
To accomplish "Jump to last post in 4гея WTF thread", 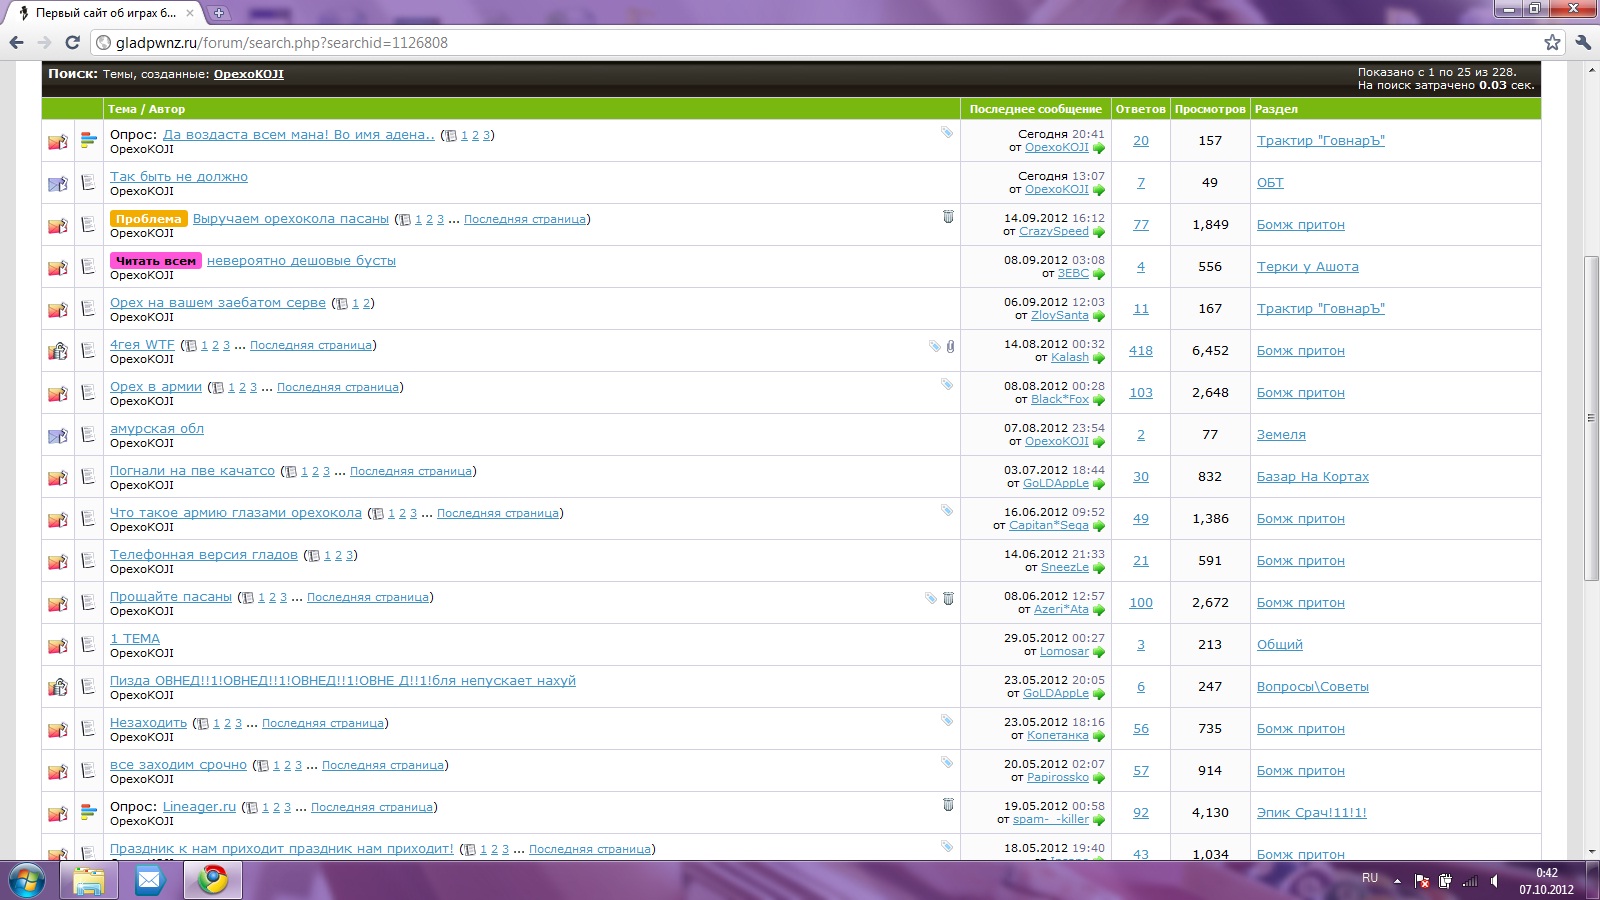I will click(x=1099, y=358).
